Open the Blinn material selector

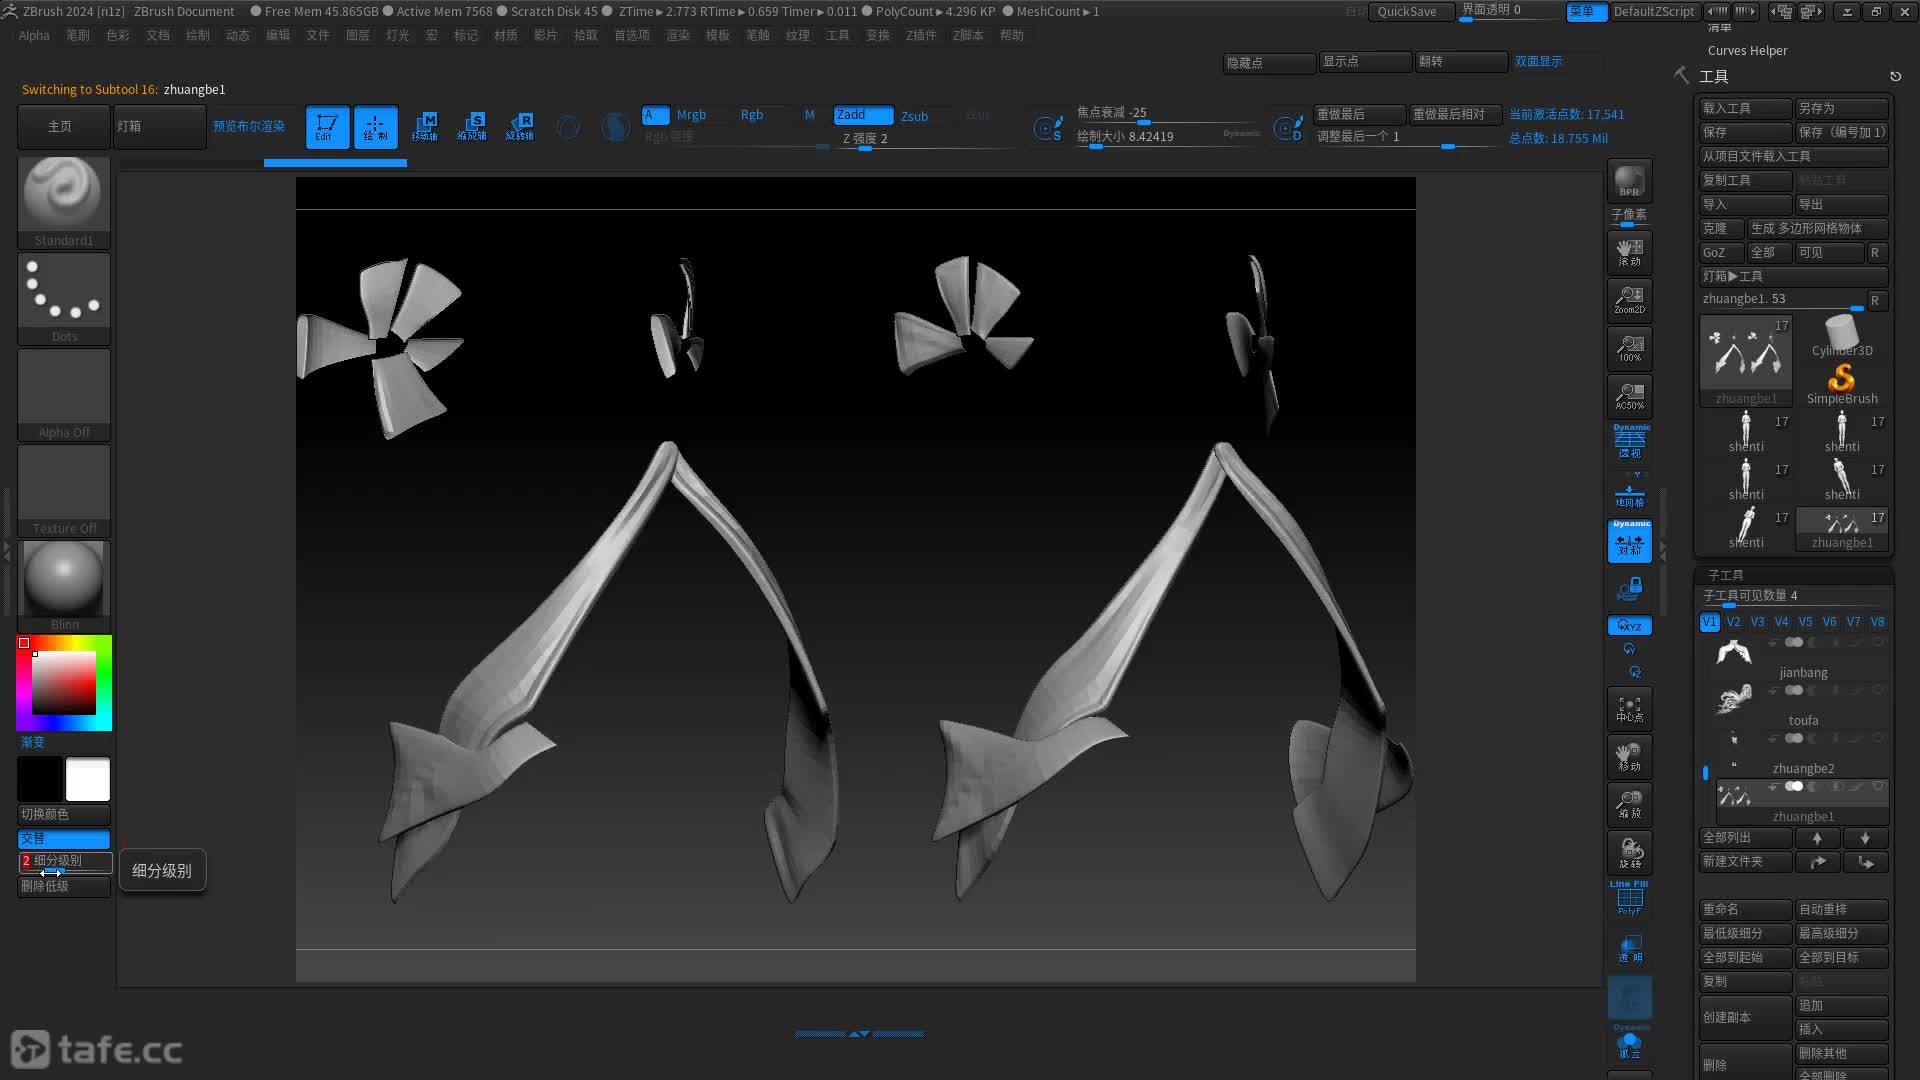64,586
